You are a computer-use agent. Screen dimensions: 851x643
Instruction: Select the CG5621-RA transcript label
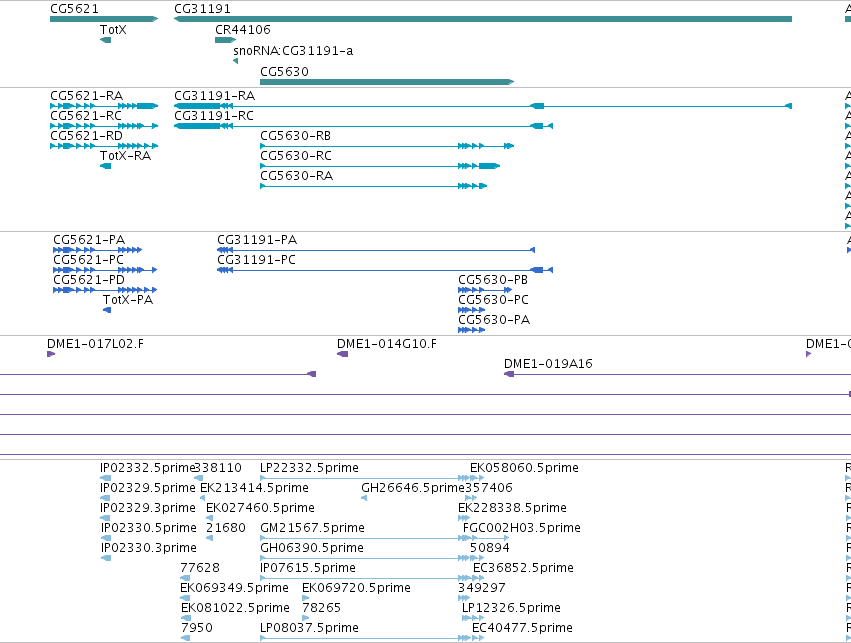[x=86, y=96]
